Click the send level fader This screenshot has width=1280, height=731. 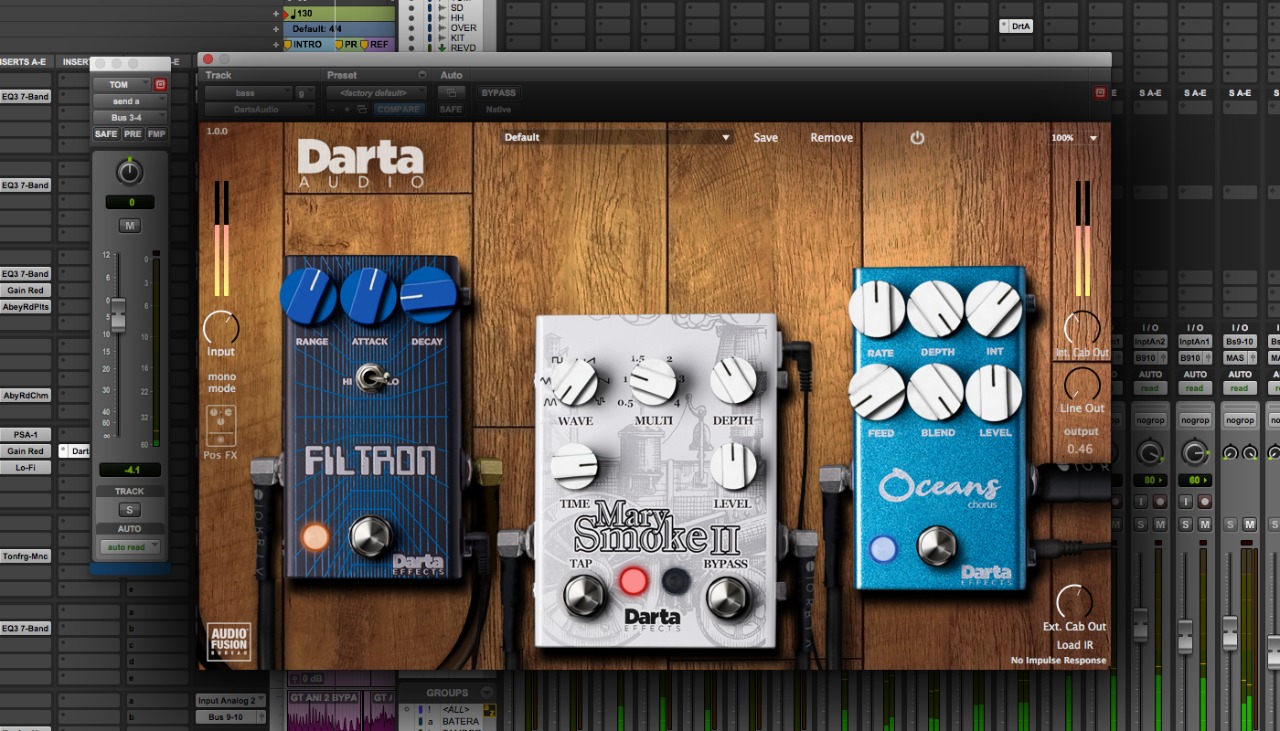(x=118, y=315)
